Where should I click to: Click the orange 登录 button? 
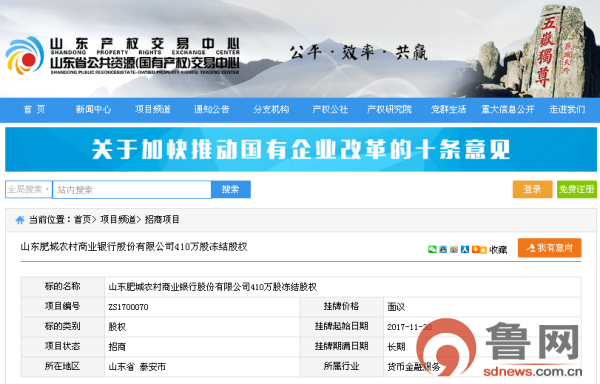[532, 189]
